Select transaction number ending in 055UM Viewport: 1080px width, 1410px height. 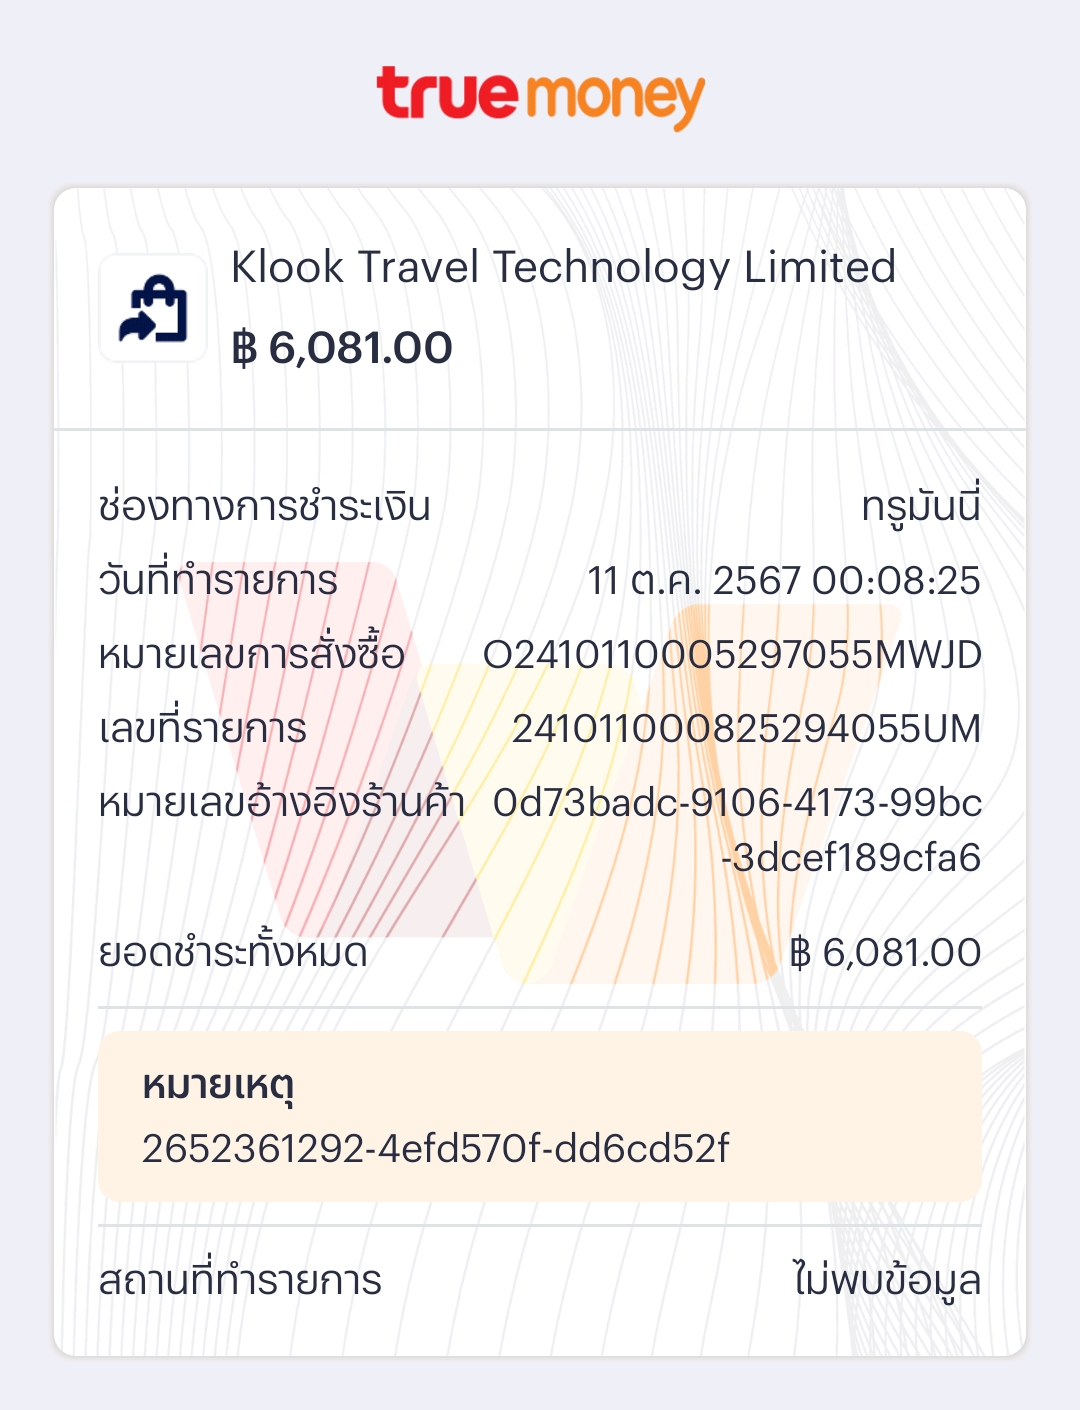tap(746, 729)
